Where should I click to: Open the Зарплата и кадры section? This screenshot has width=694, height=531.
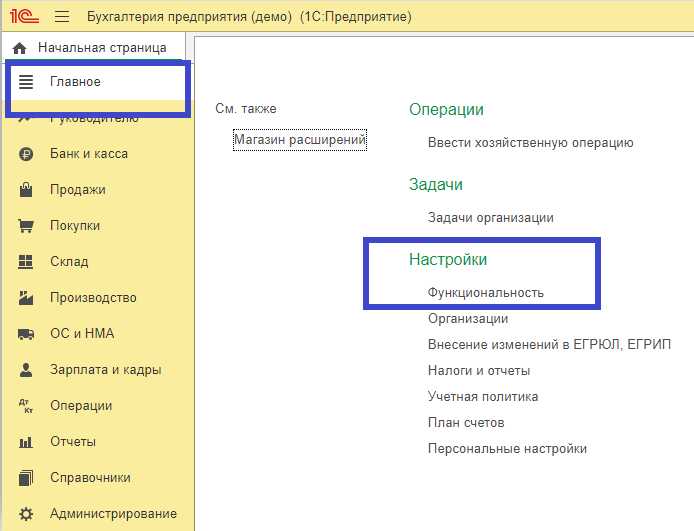(x=105, y=369)
